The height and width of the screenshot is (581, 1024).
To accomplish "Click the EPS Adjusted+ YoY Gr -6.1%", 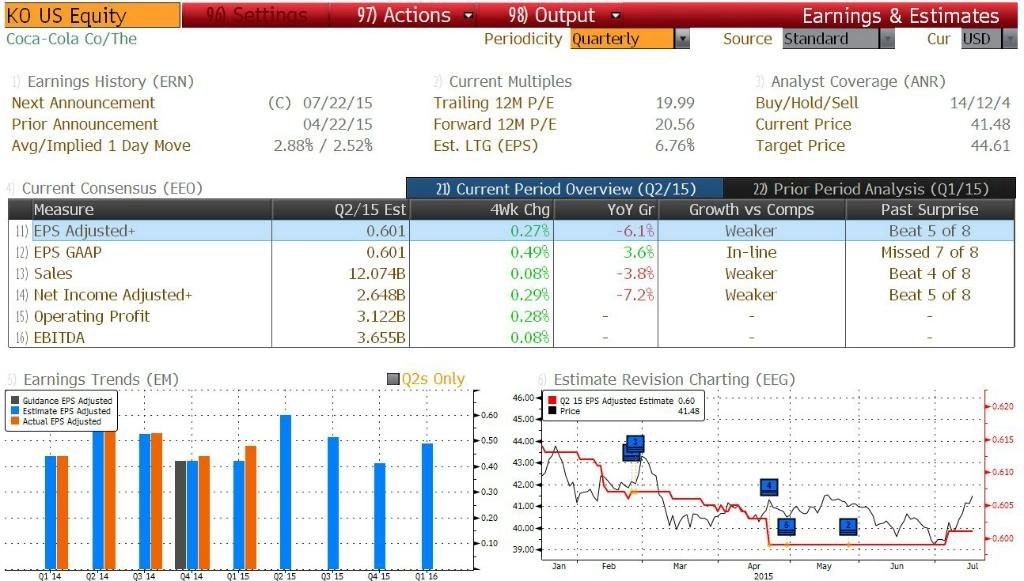I will [x=635, y=230].
